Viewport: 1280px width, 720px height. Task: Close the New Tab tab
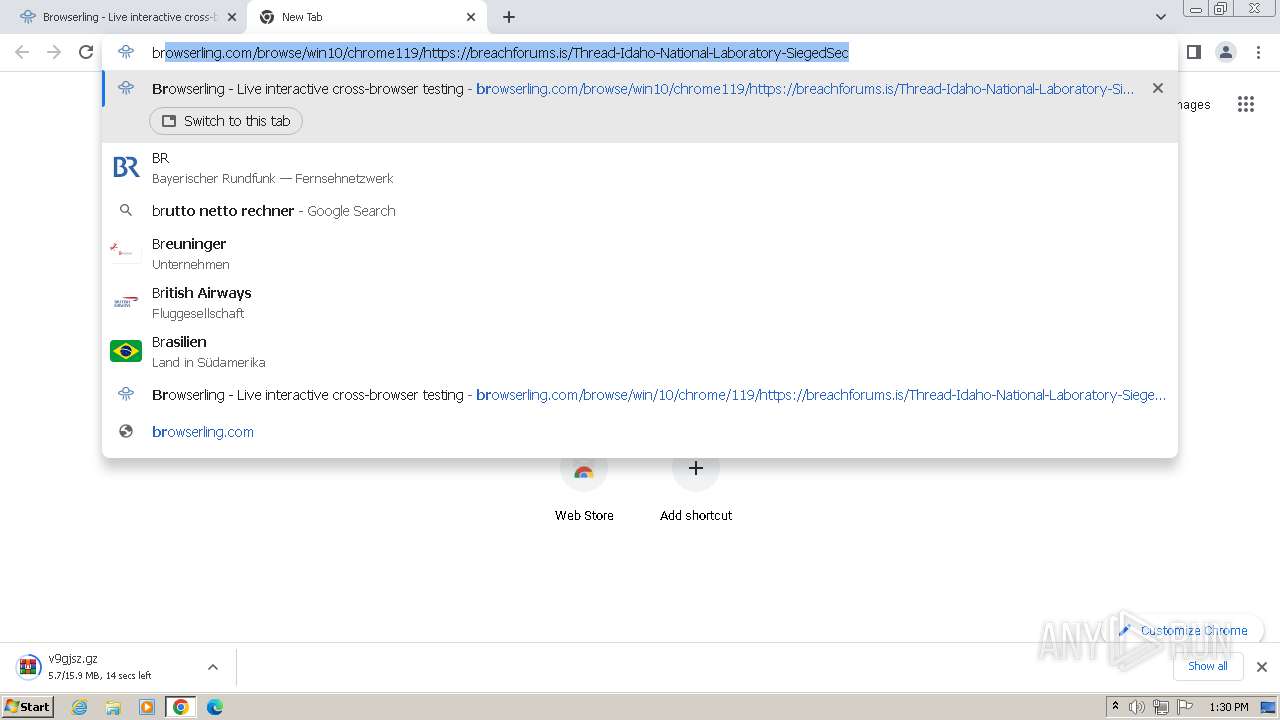pos(471,17)
